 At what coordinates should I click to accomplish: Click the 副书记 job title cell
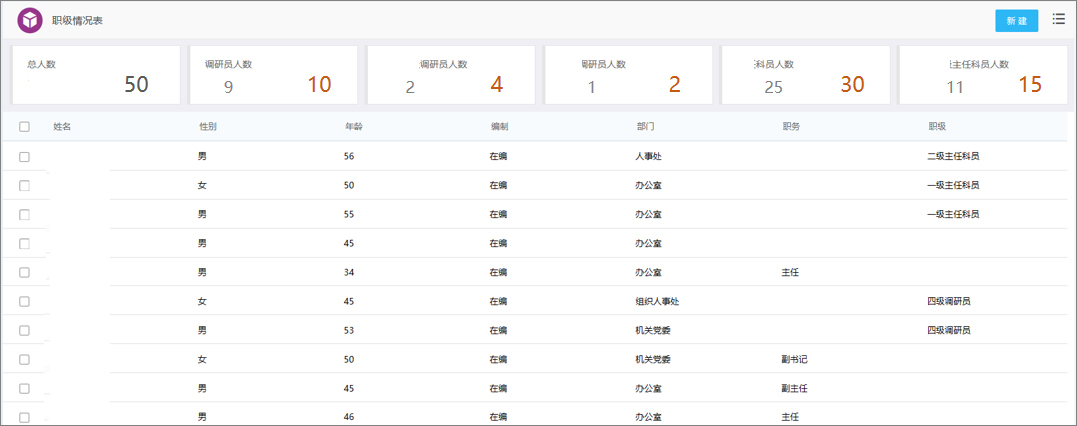794,359
